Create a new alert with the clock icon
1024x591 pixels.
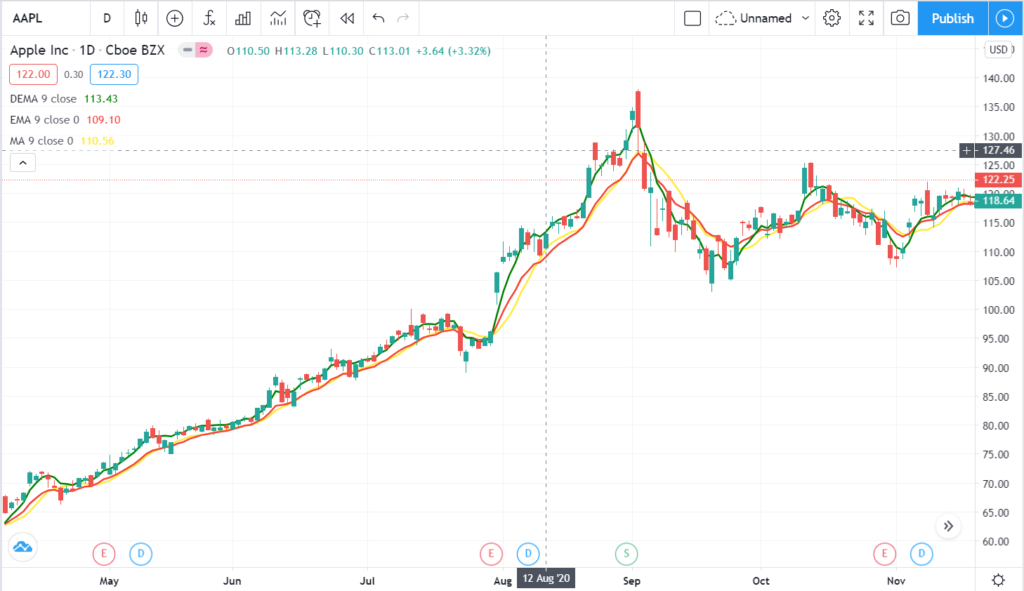[311, 18]
